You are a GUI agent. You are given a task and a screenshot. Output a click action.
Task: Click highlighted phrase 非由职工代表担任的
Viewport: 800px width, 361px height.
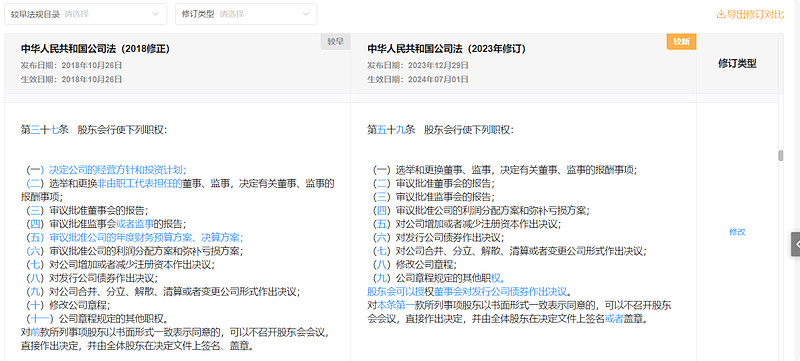coord(139,183)
